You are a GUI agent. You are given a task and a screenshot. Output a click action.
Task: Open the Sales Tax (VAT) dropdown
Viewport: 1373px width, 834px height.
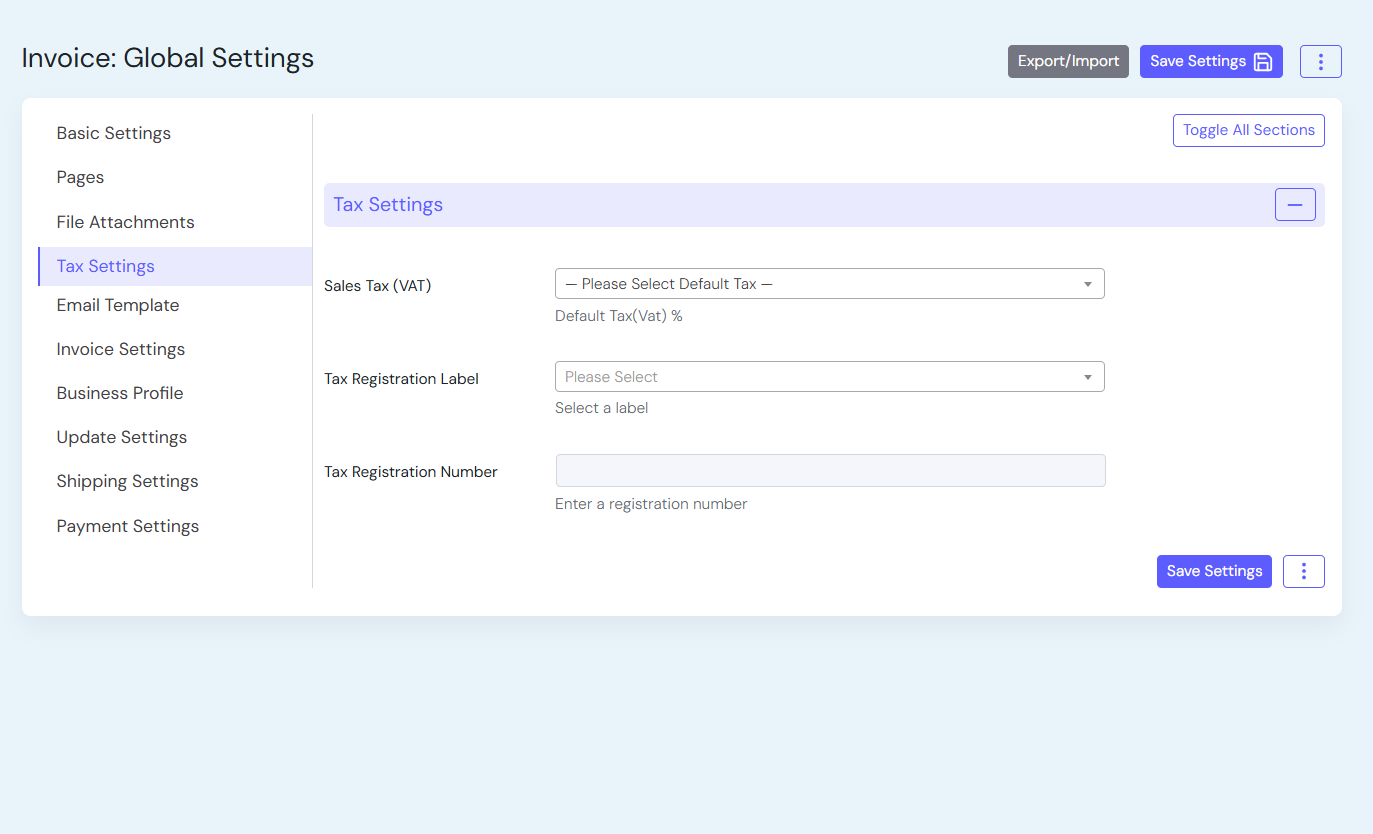coord(829,284)
